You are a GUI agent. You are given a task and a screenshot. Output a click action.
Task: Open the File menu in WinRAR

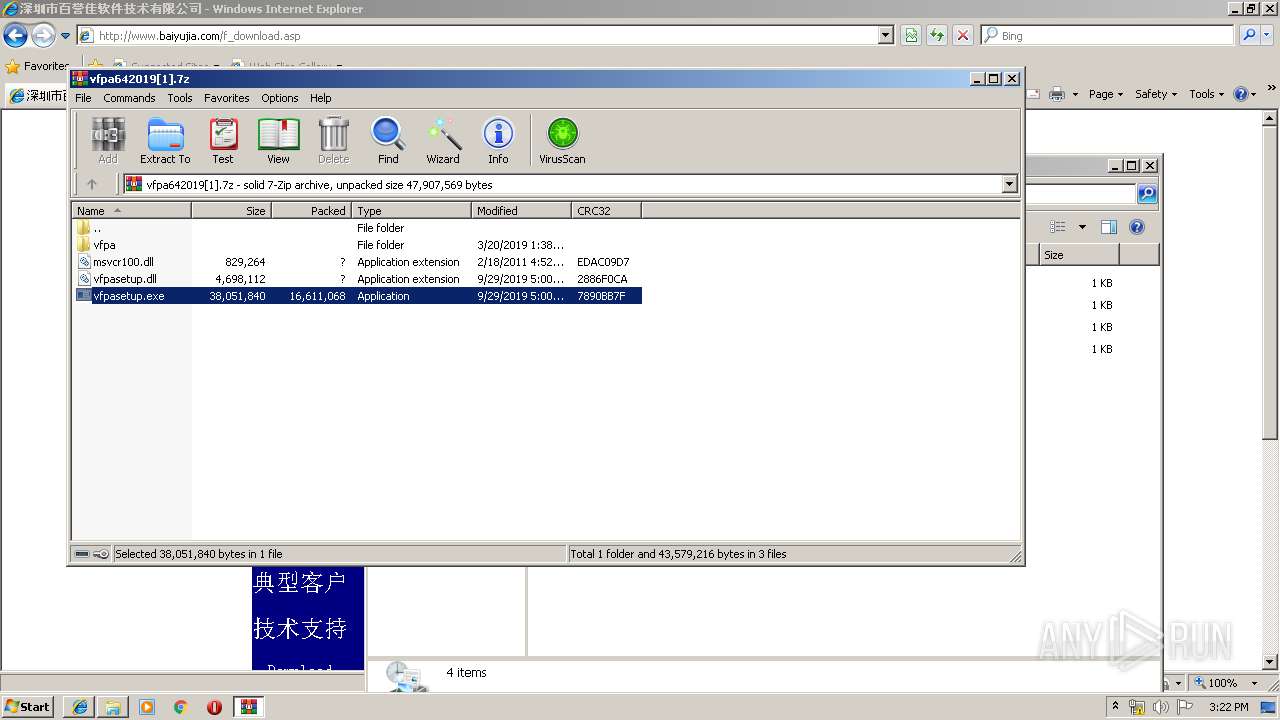coord(83,98)
